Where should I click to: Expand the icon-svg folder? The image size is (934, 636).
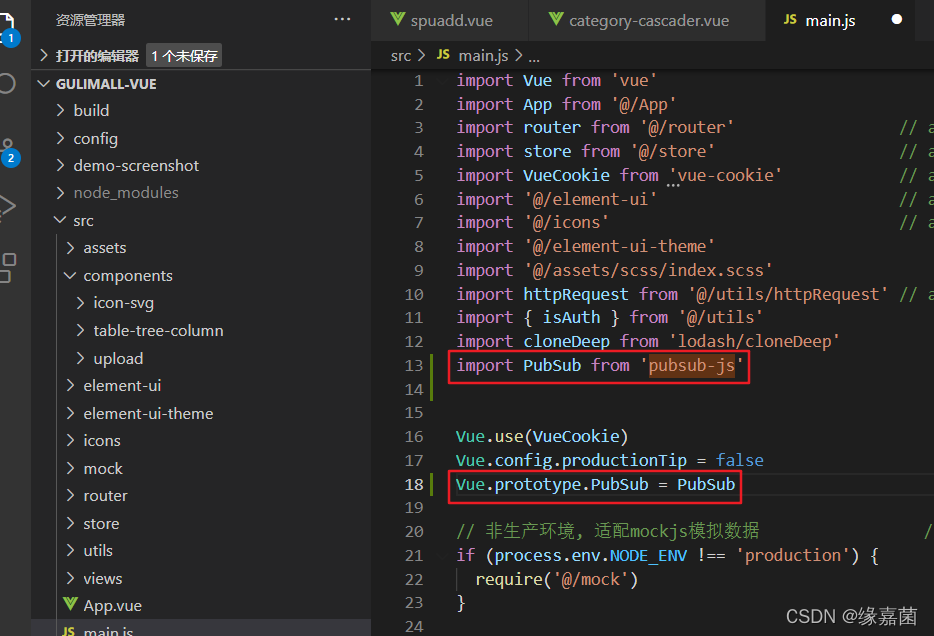(x=80, y=303)
